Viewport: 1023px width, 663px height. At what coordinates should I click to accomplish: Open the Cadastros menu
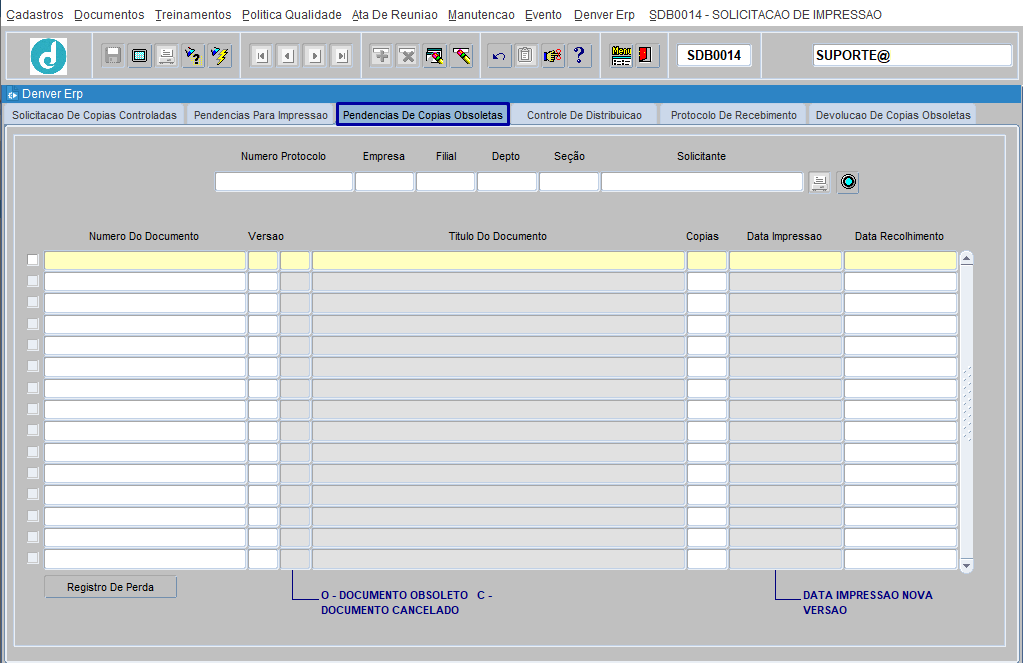tap(35, 14)
